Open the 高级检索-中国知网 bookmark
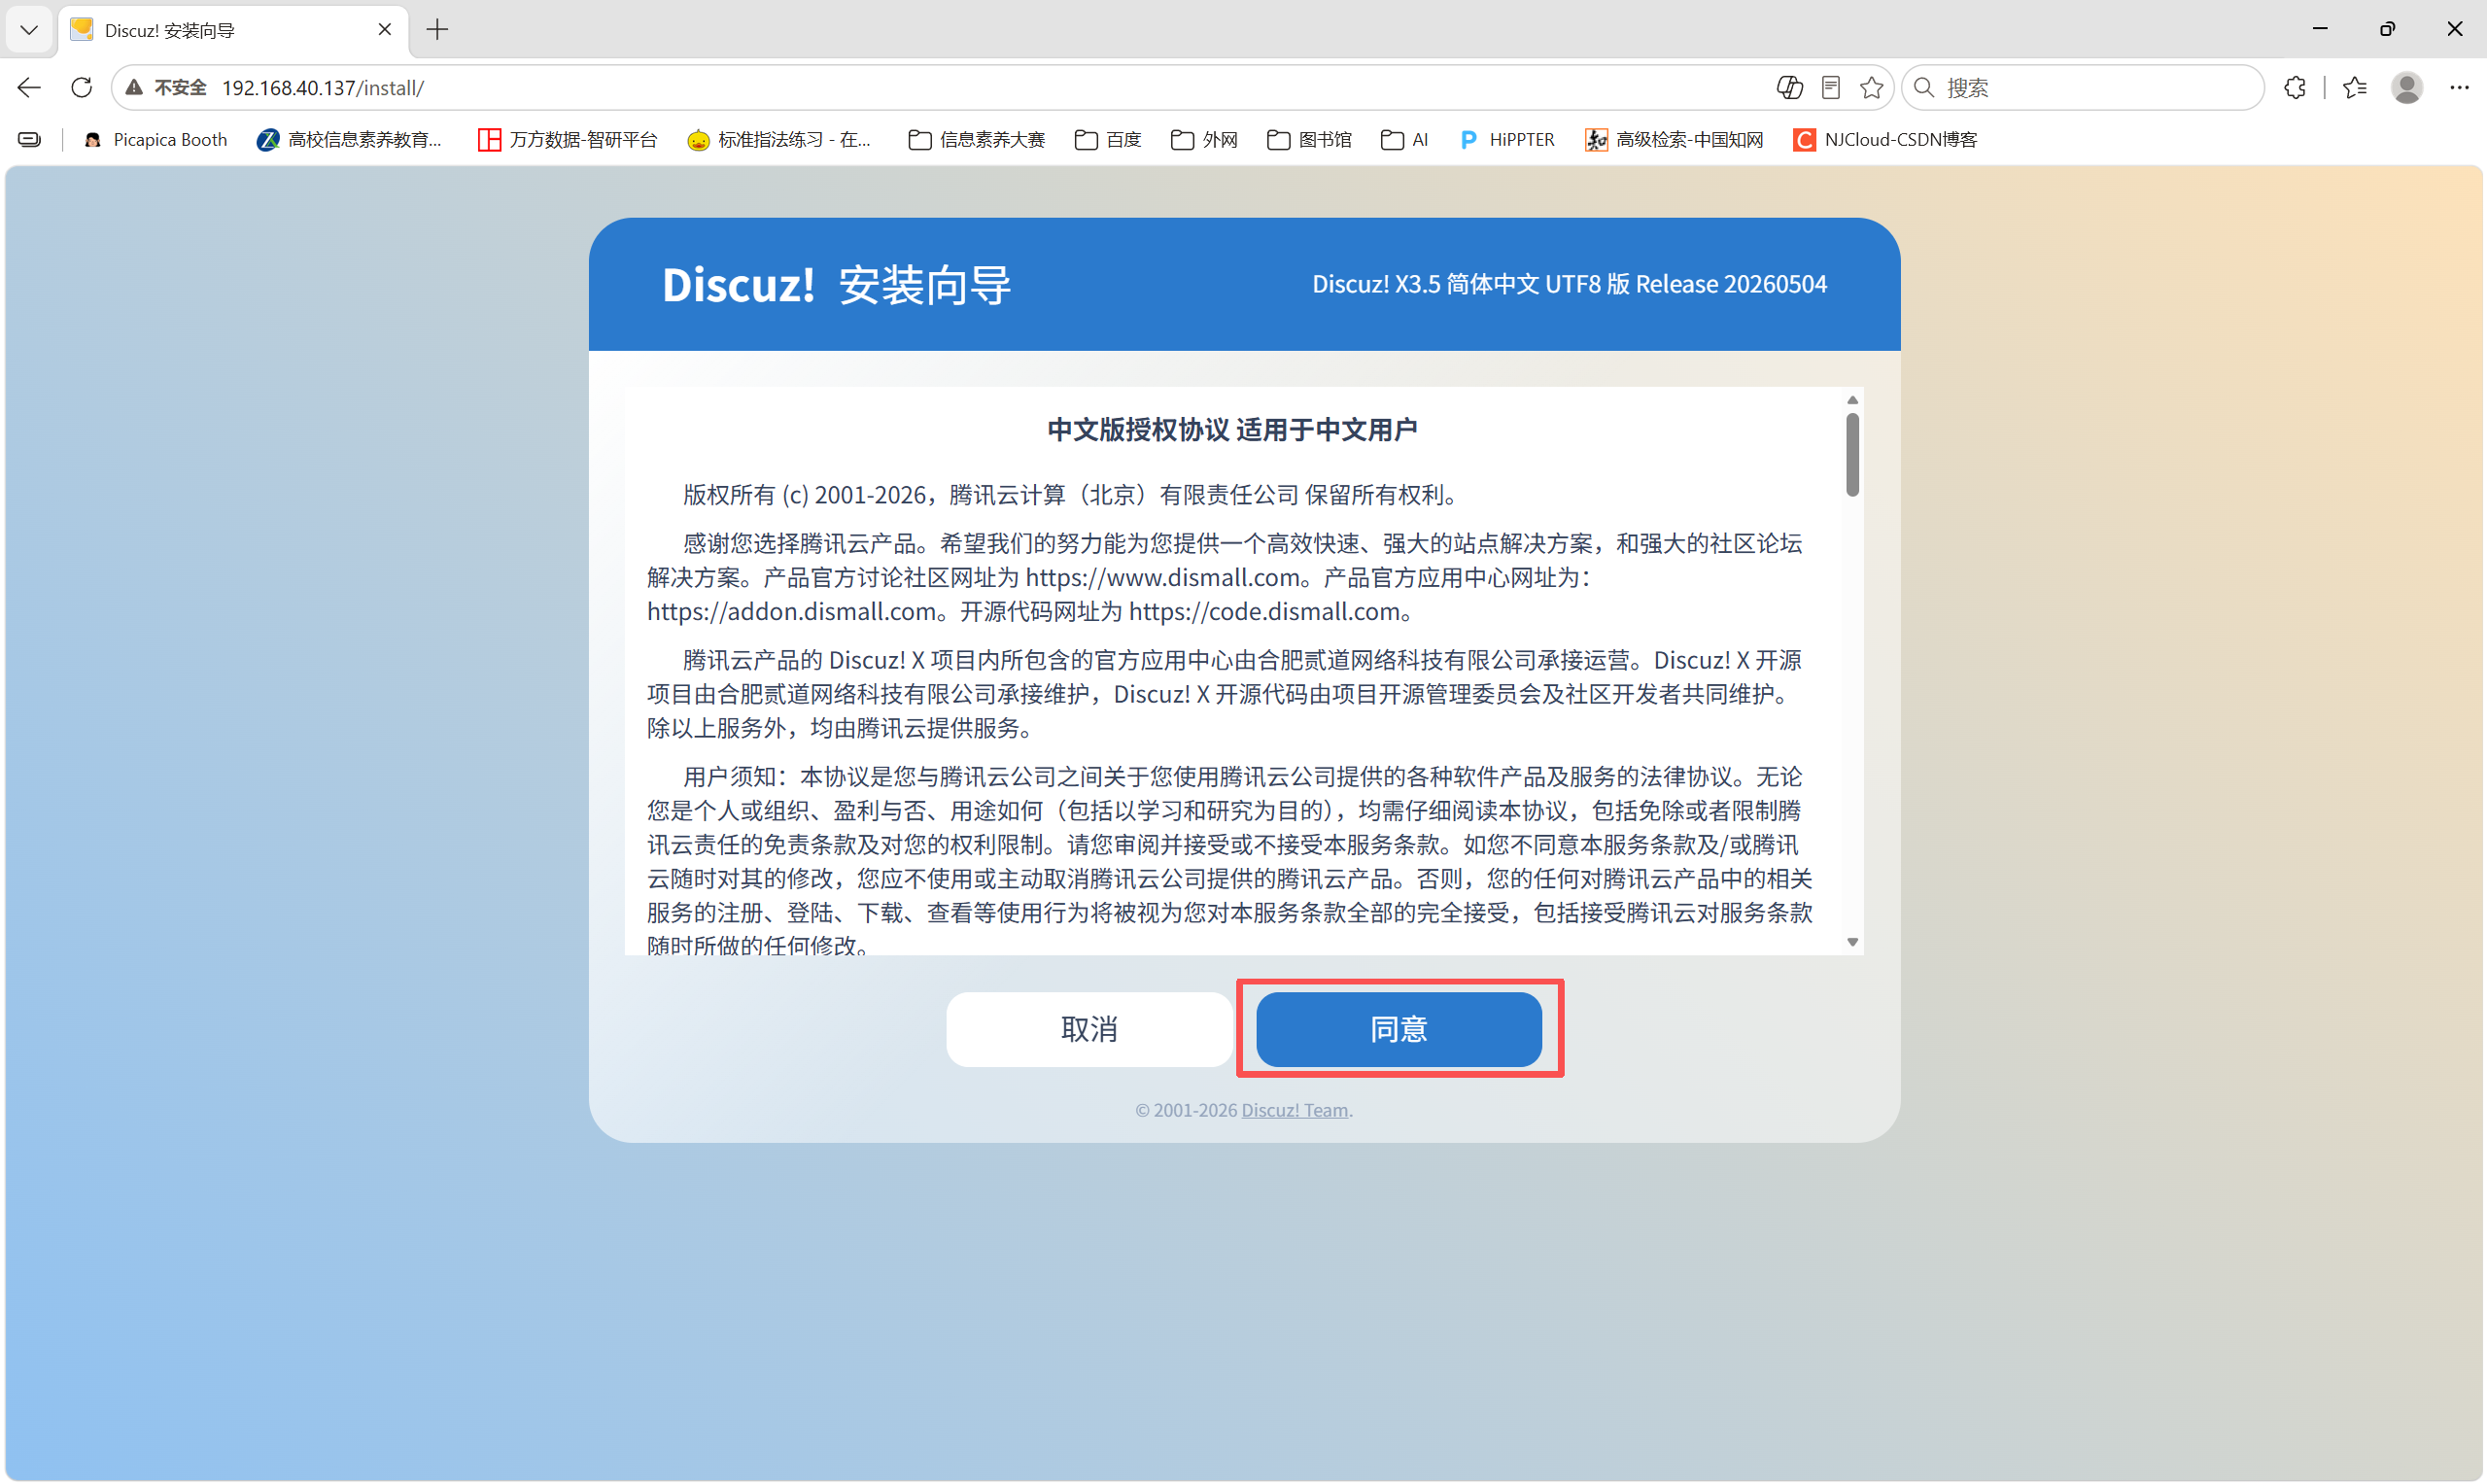 (1674, 140)
